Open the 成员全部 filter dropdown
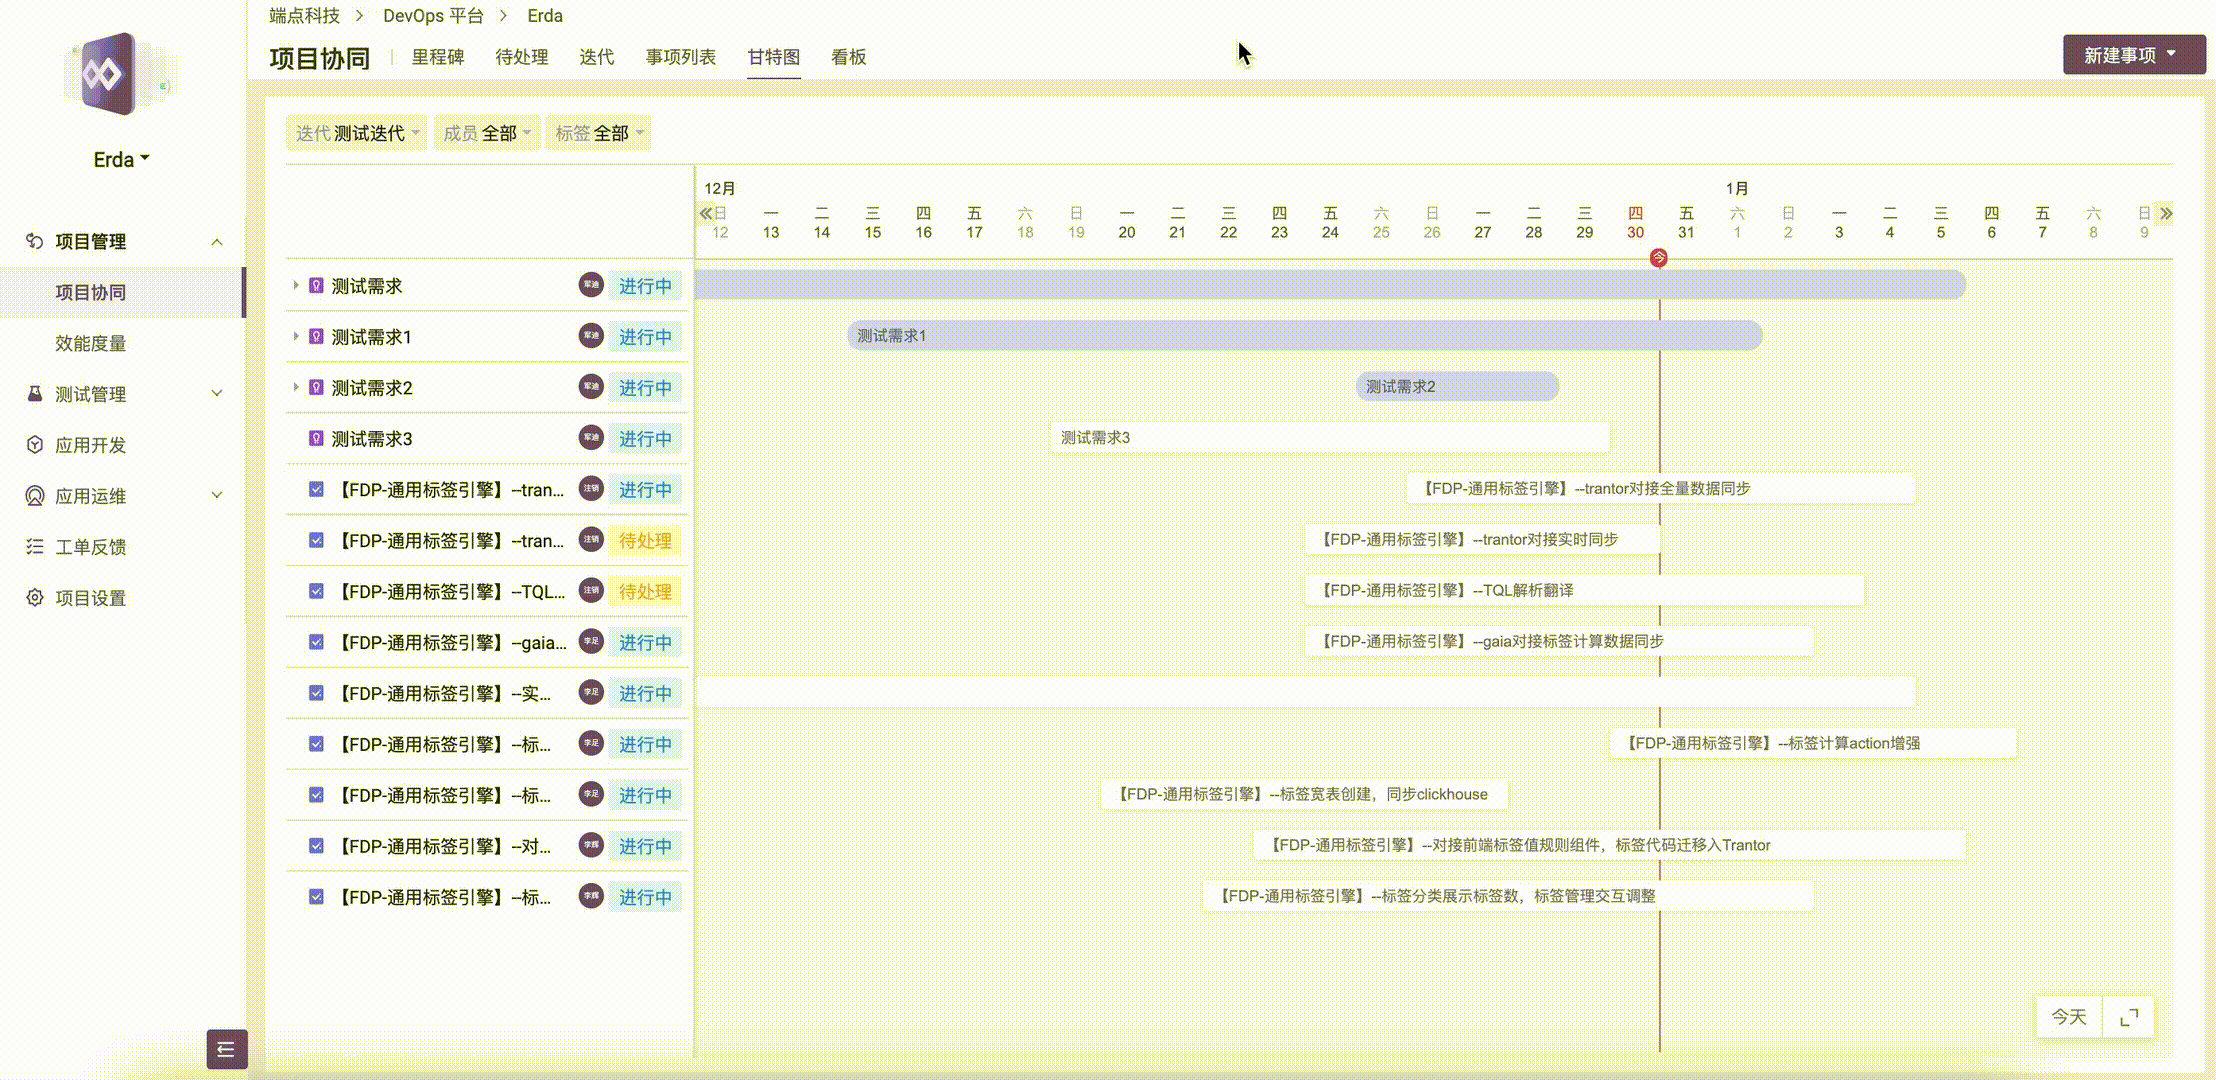 coord(487,131)
